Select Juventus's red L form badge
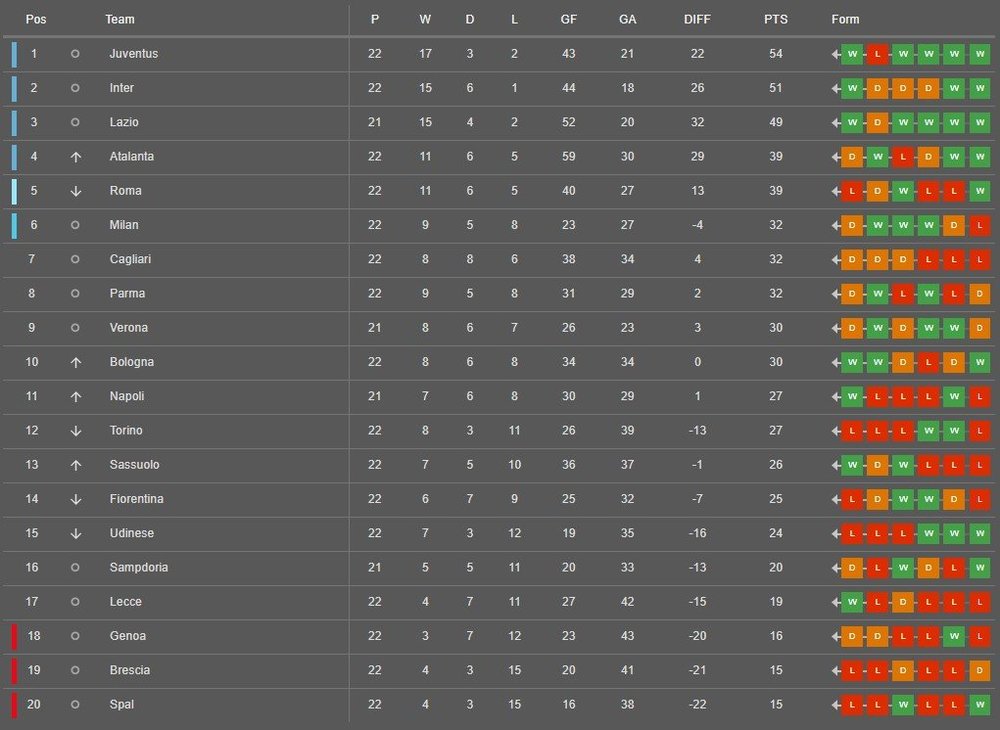The width and height of the screenshot is (1000, 730). 878,54
